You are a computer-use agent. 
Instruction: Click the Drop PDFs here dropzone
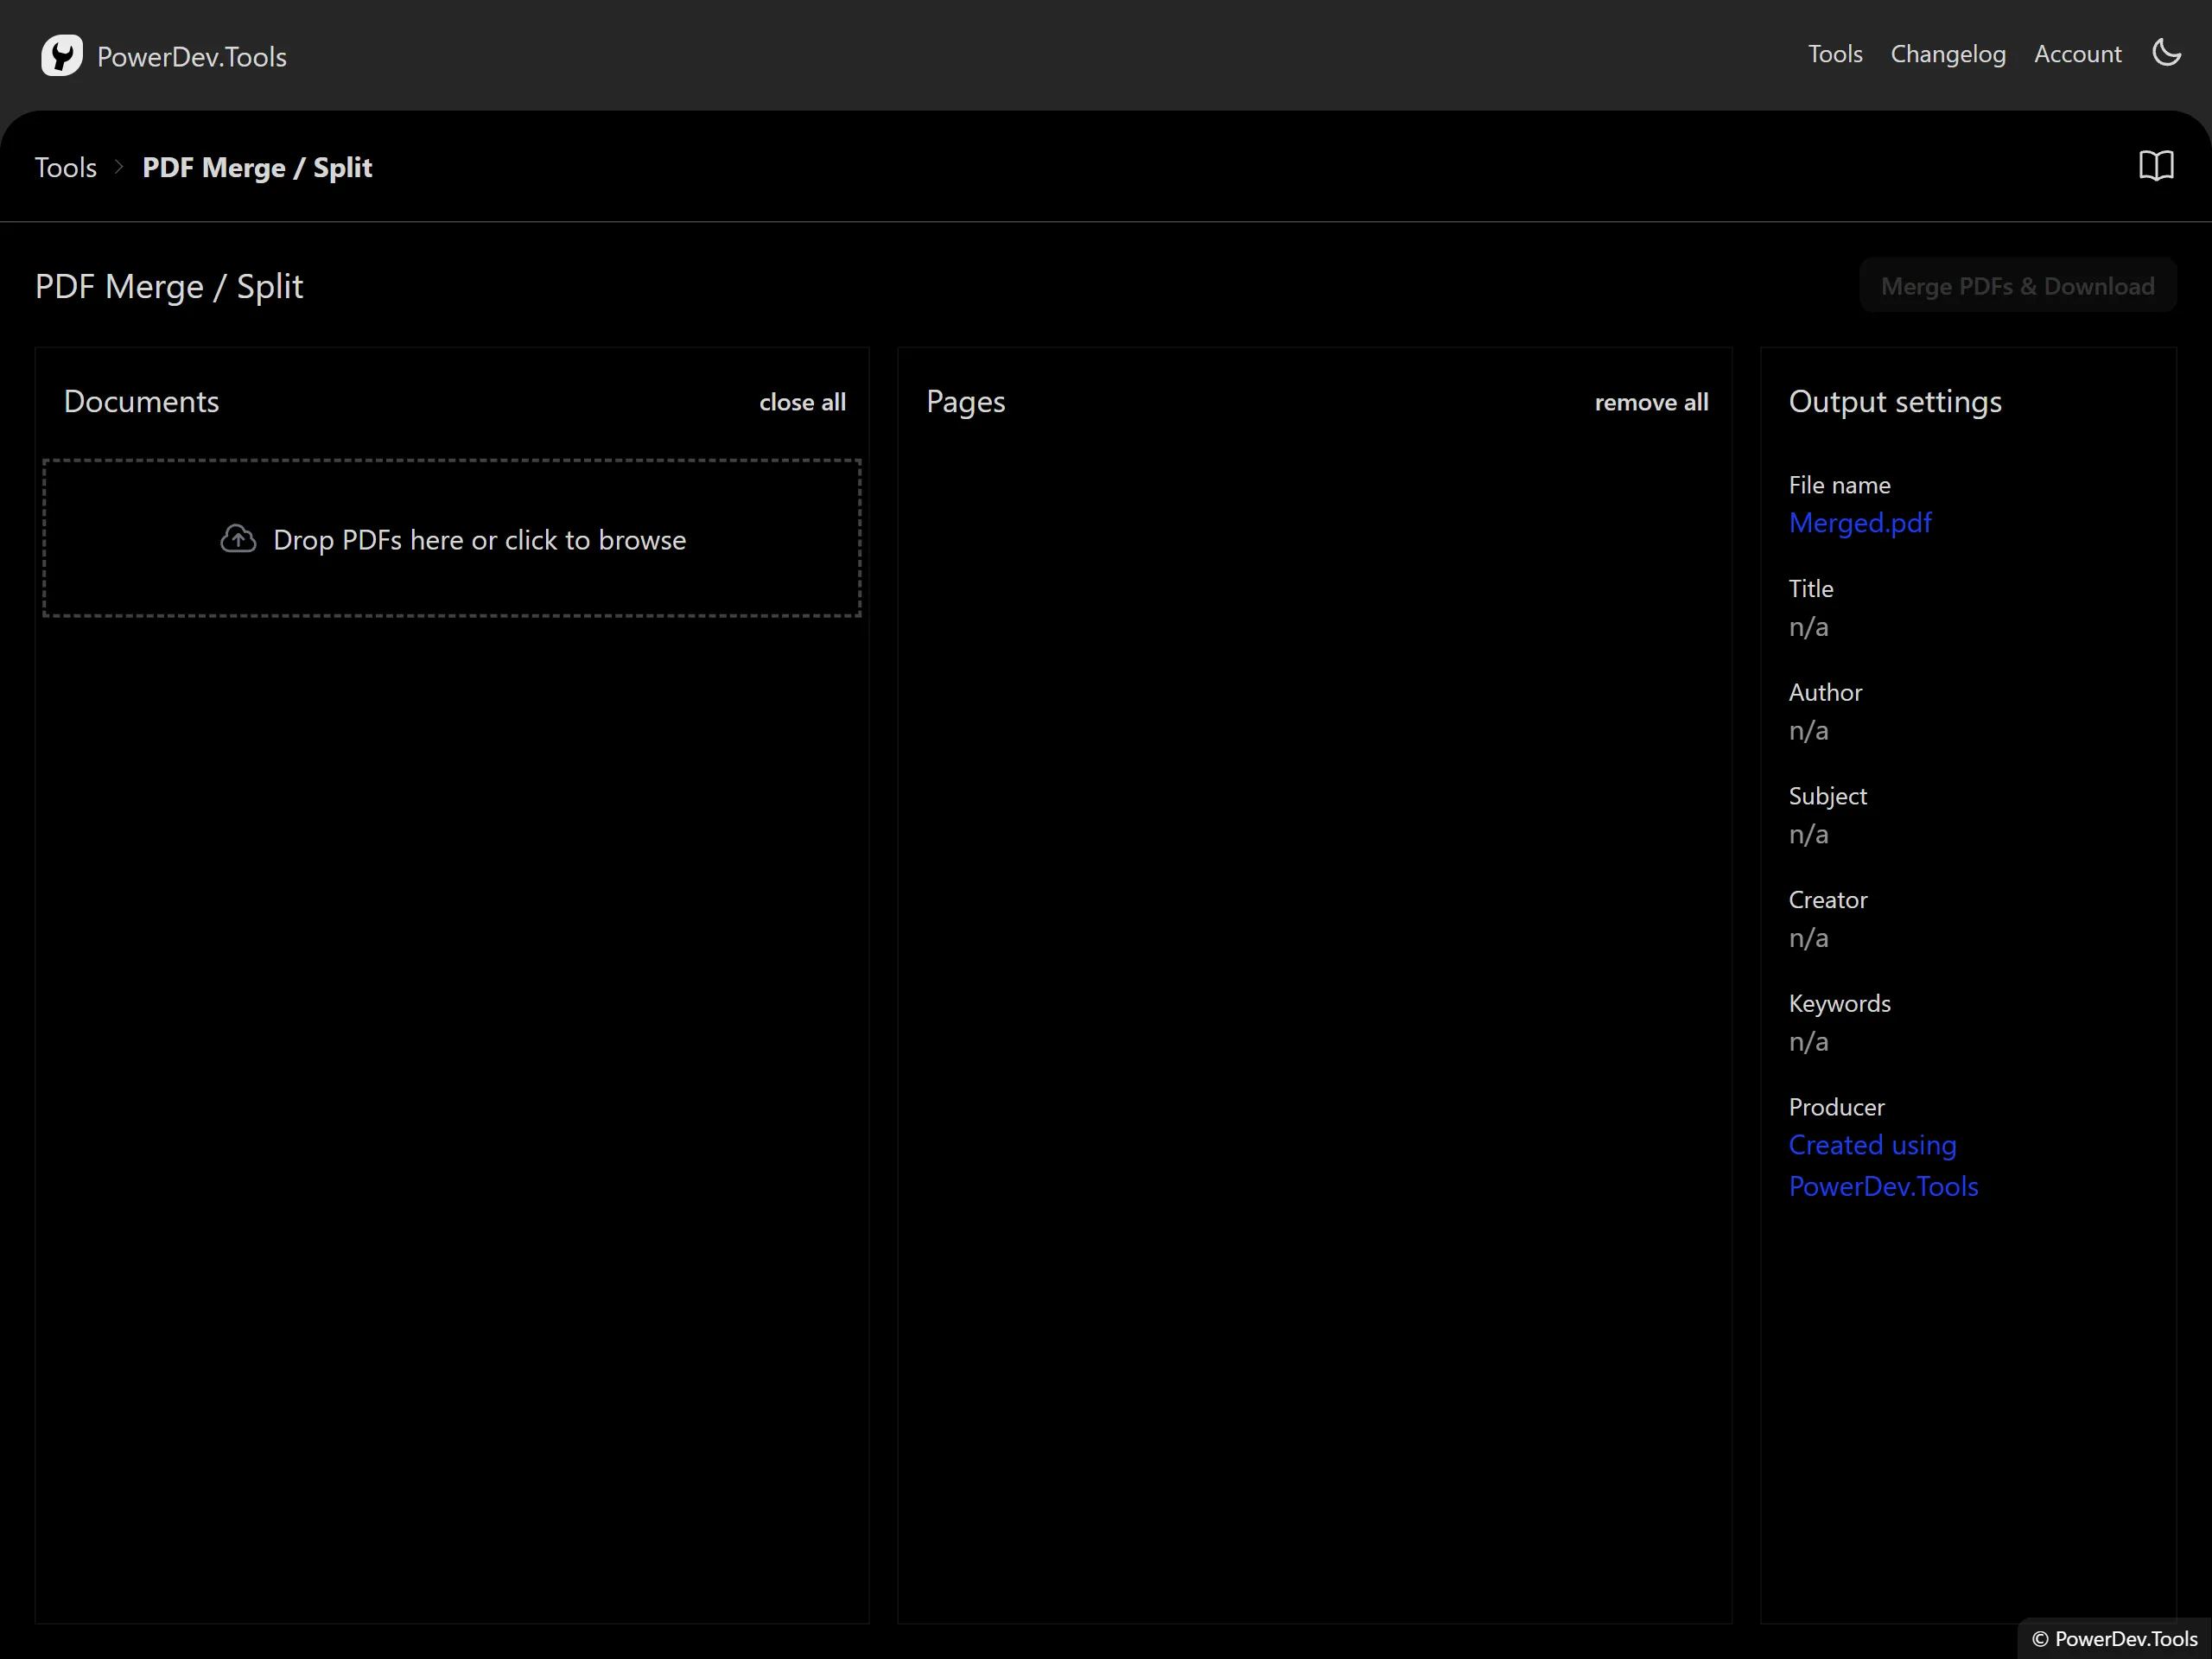pyautogui.click(x=452, y=539)
